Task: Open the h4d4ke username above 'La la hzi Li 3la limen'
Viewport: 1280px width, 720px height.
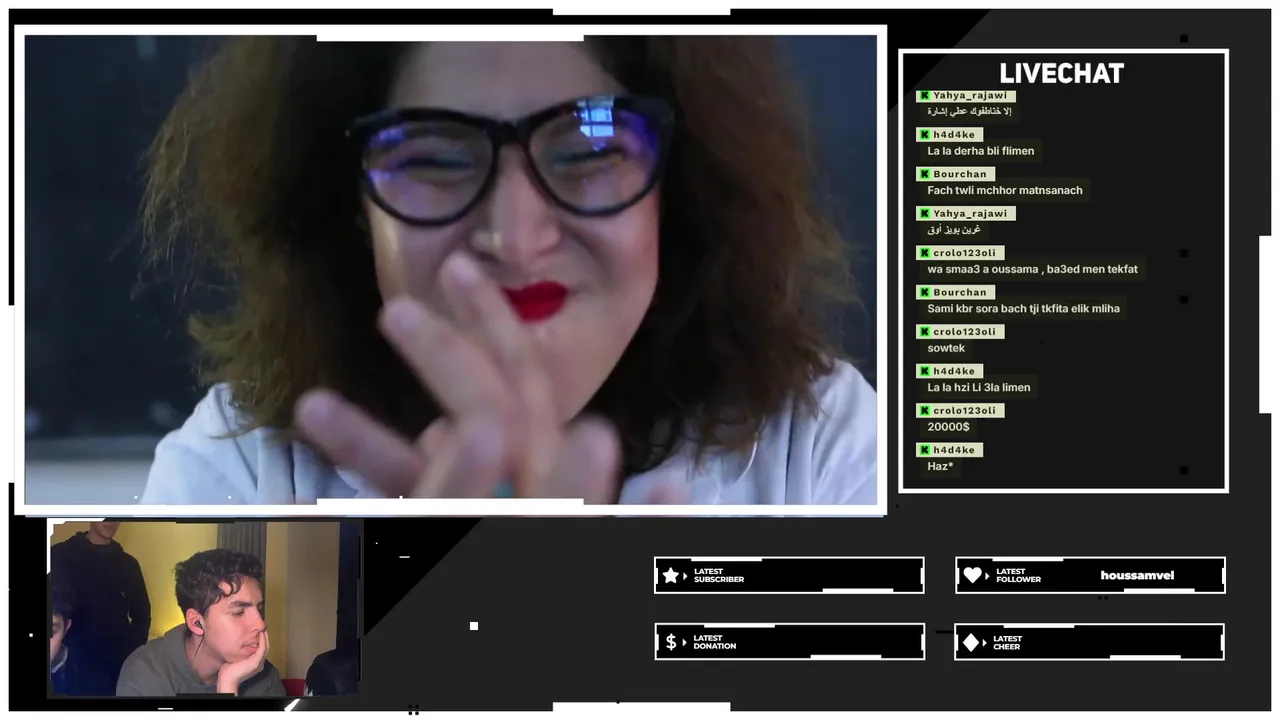Action: click(954, 371)
